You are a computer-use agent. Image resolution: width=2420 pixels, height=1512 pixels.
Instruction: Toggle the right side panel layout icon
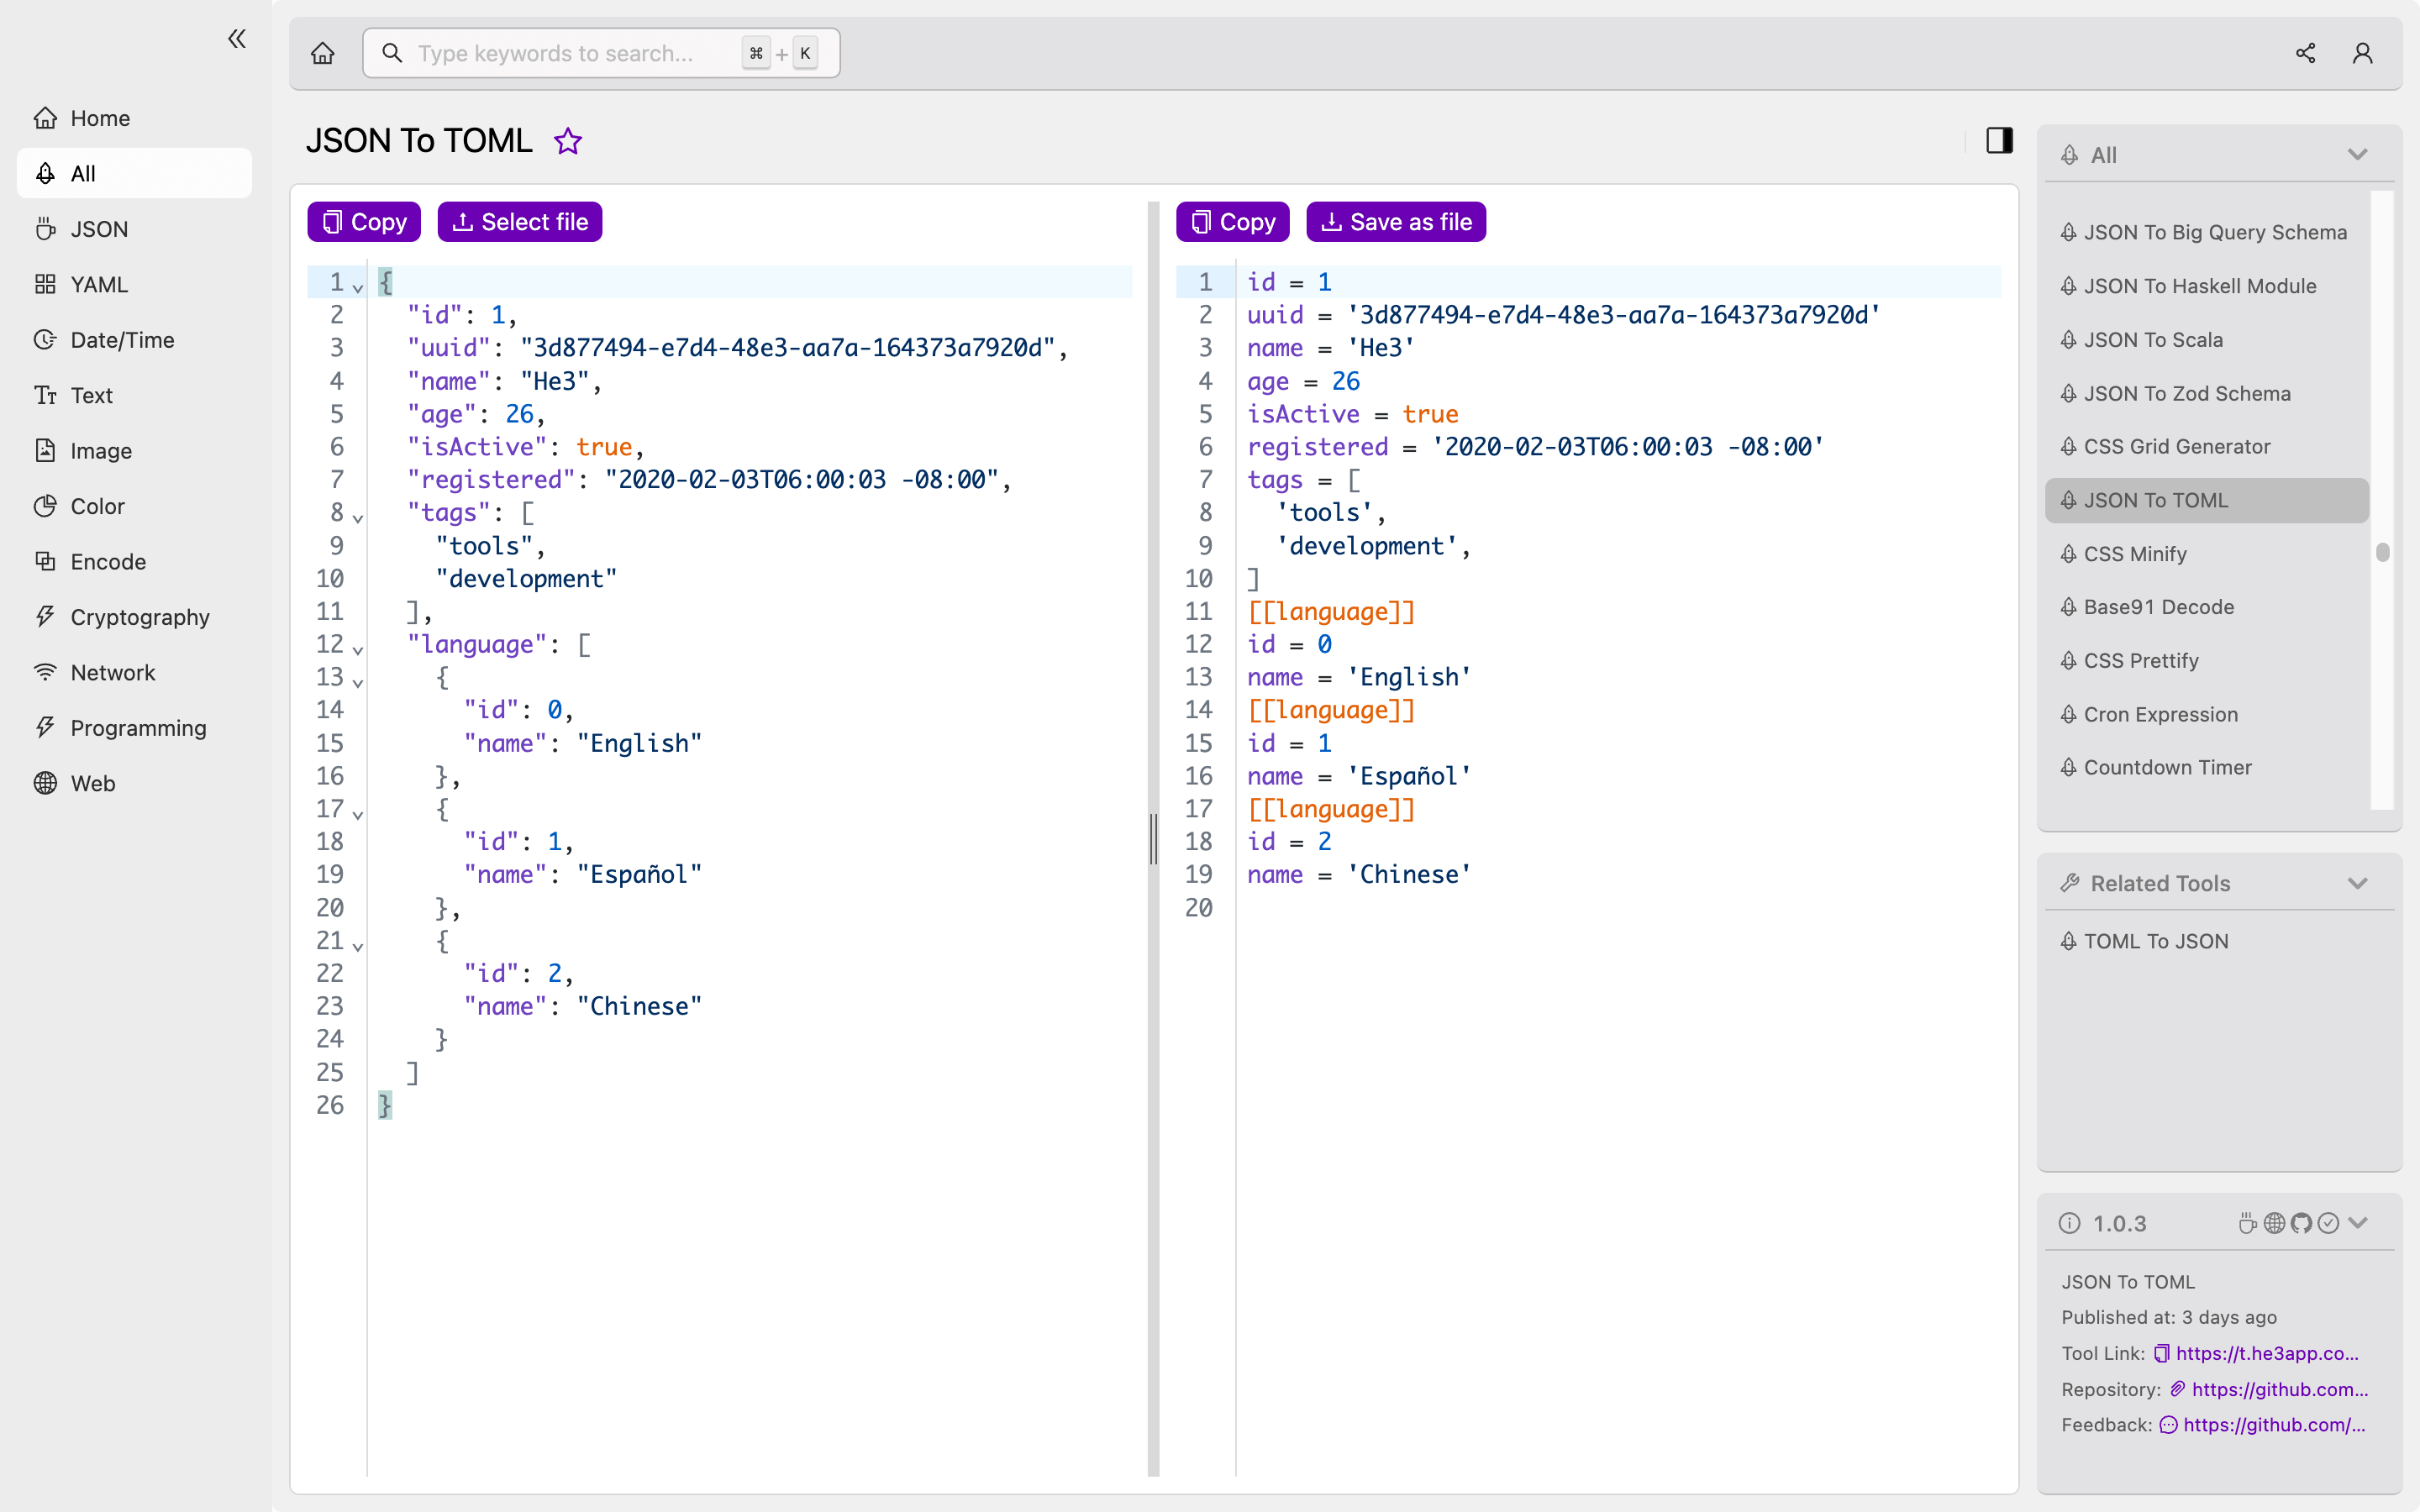1999,140
